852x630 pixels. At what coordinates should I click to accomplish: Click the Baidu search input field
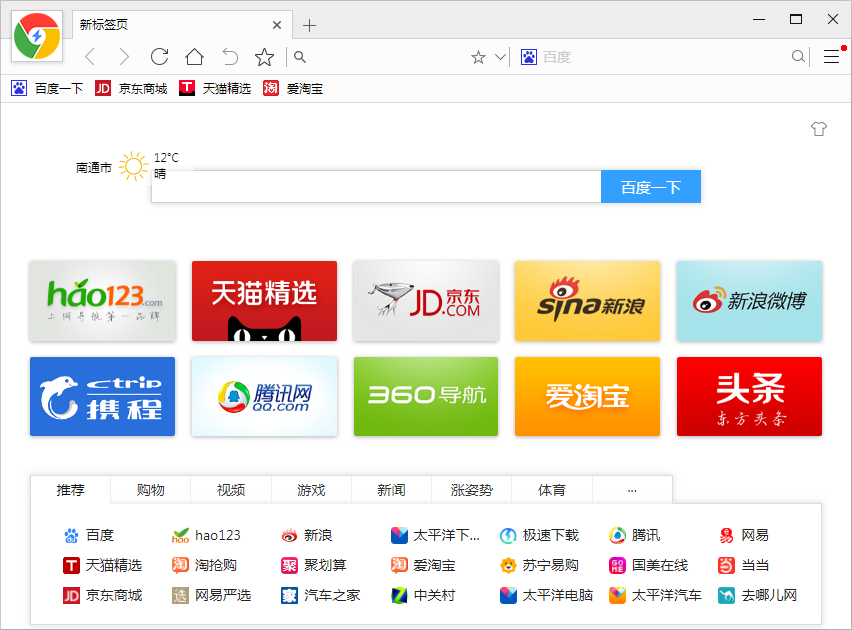(375, 188)
